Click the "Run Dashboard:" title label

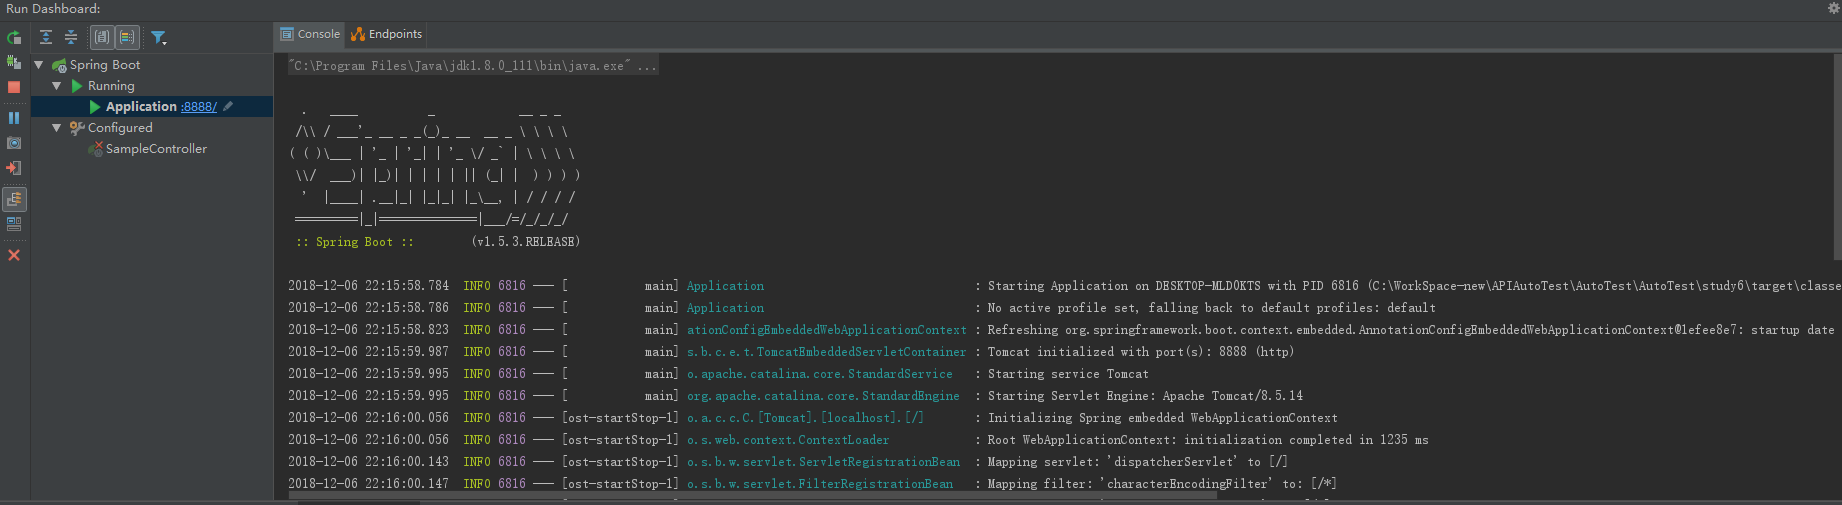click(53, 9)
